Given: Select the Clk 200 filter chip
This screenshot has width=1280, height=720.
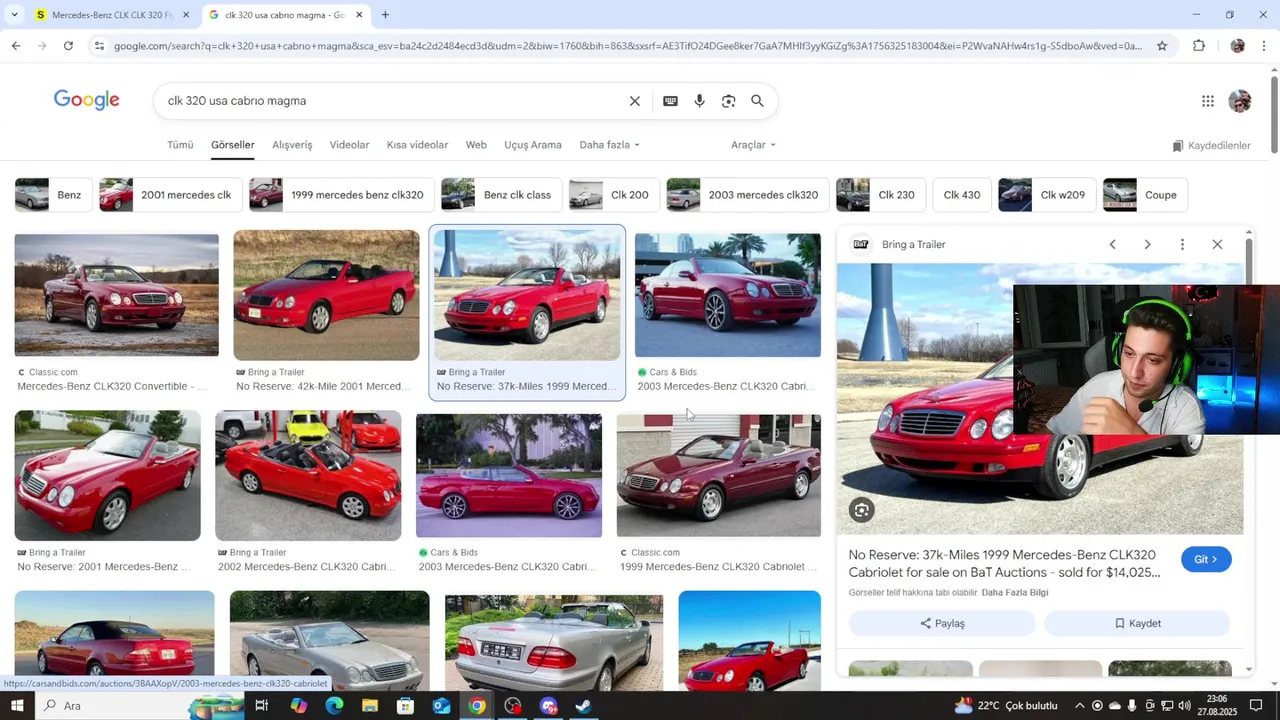Looking at the screenshot, I should 613,195.
